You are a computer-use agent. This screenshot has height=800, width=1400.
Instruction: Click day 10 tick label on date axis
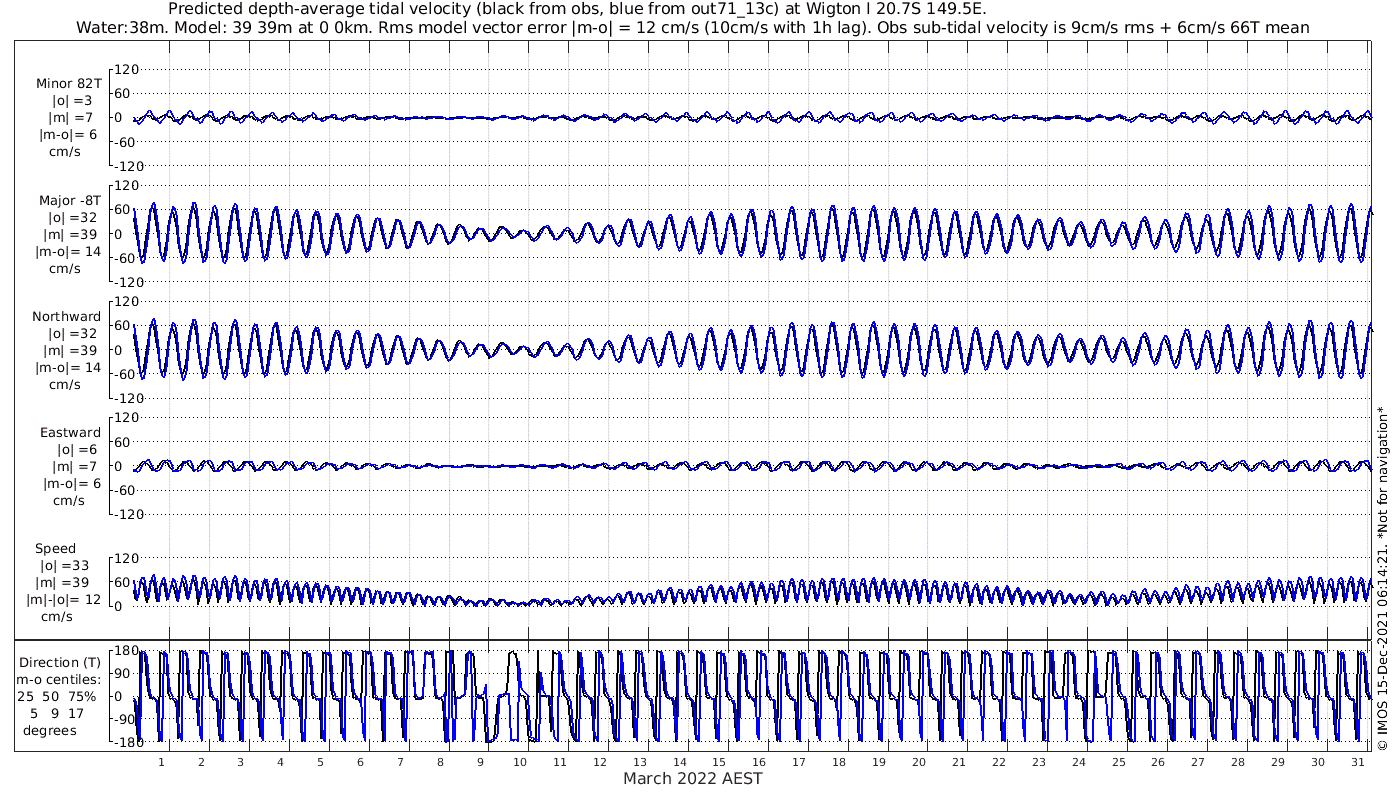point(520,762)
